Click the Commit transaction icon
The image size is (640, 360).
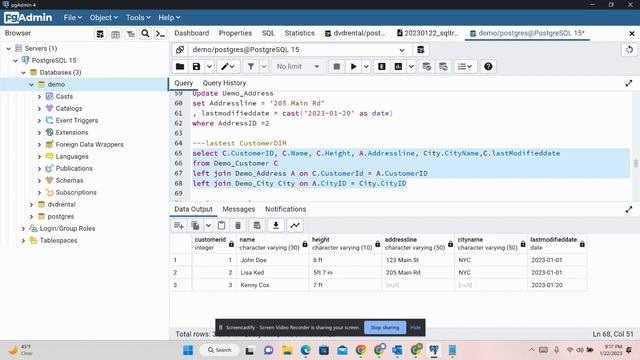pos(427,67)
